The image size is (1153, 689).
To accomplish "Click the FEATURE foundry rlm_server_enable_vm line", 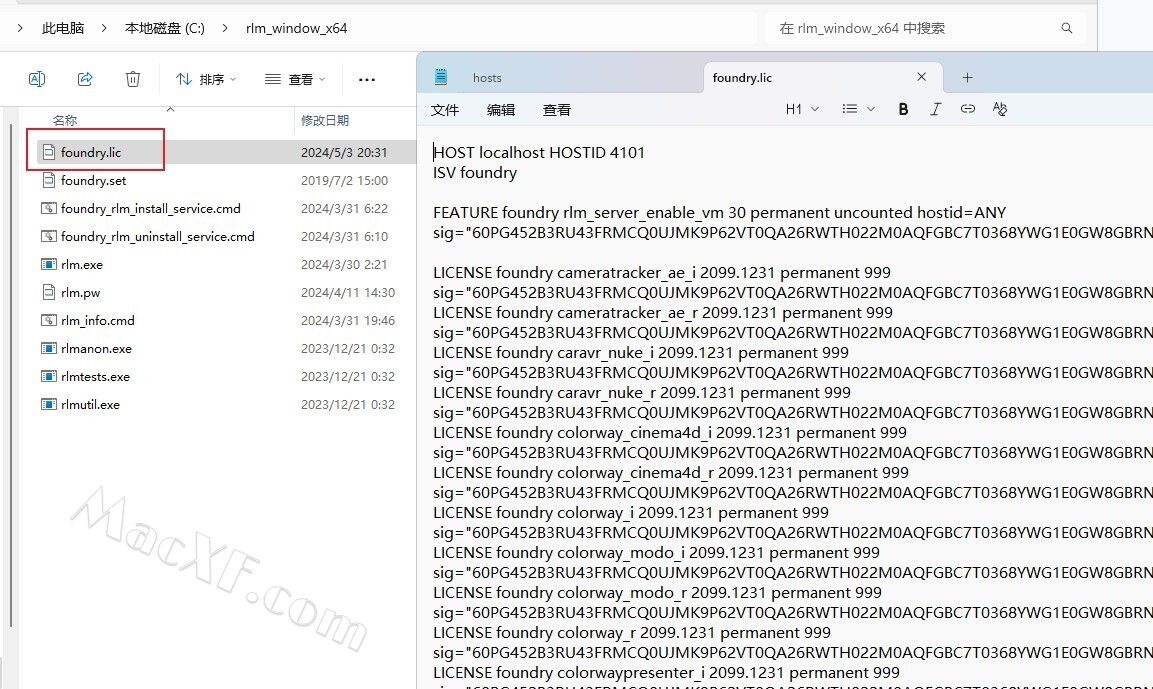I will click(x=719, y=213).
